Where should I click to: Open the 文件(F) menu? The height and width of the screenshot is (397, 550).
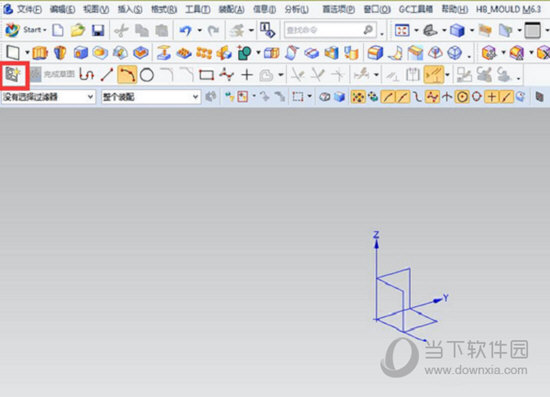click(29, 9)
